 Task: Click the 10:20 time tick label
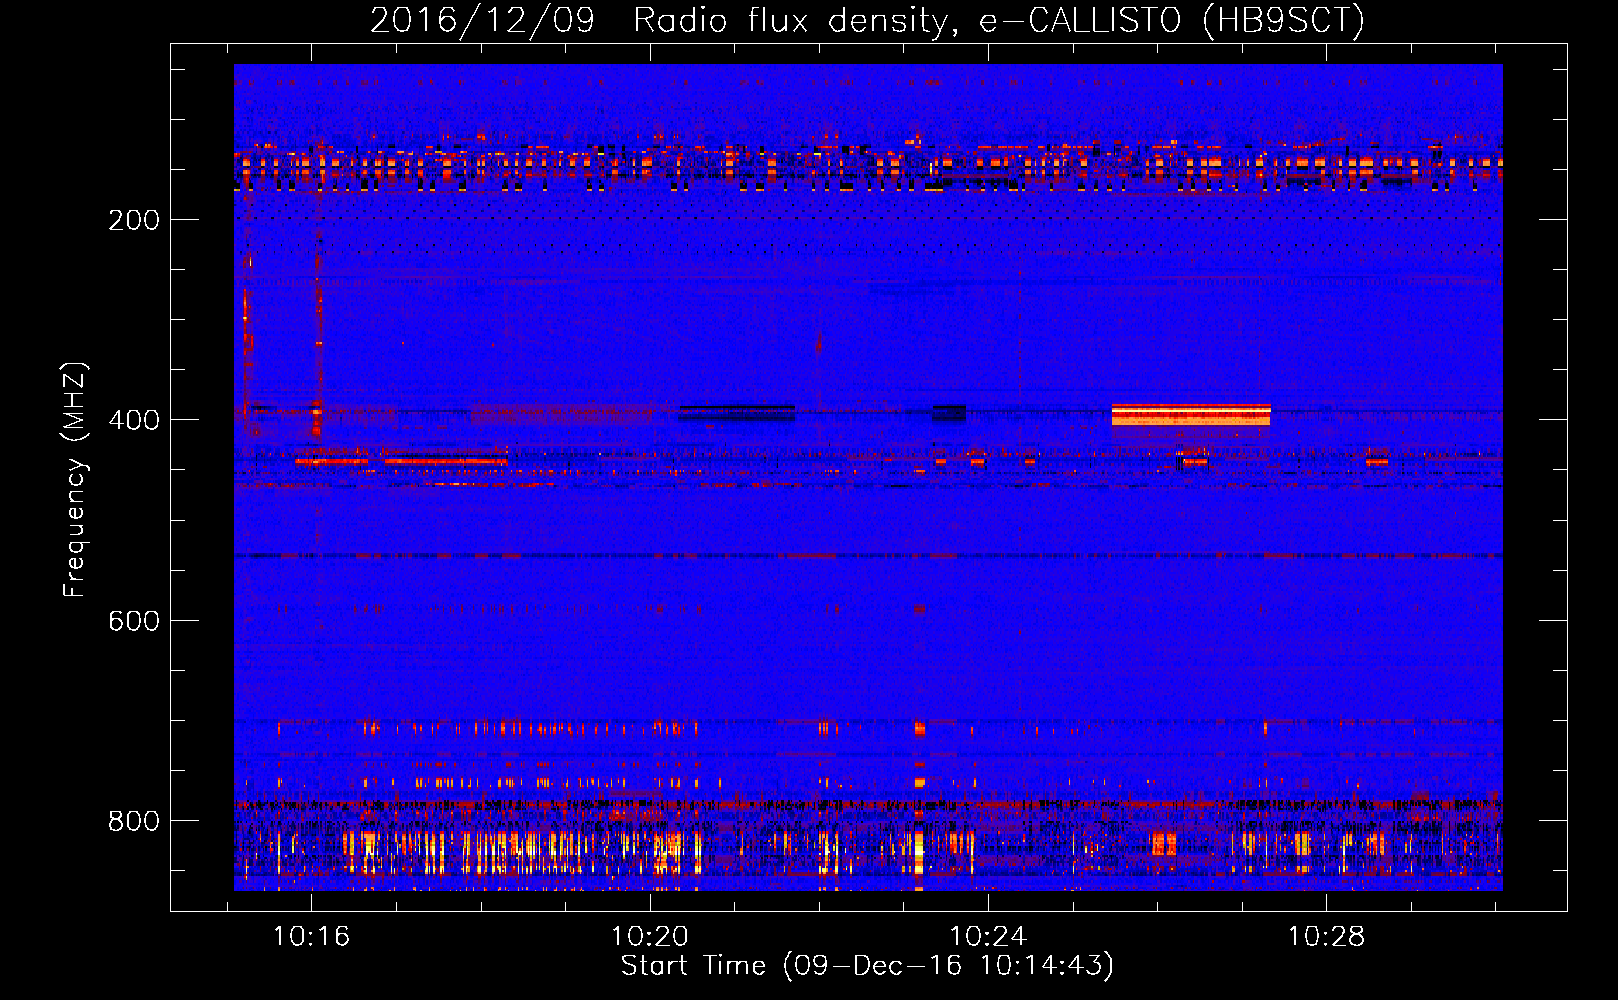coord(650,937)
